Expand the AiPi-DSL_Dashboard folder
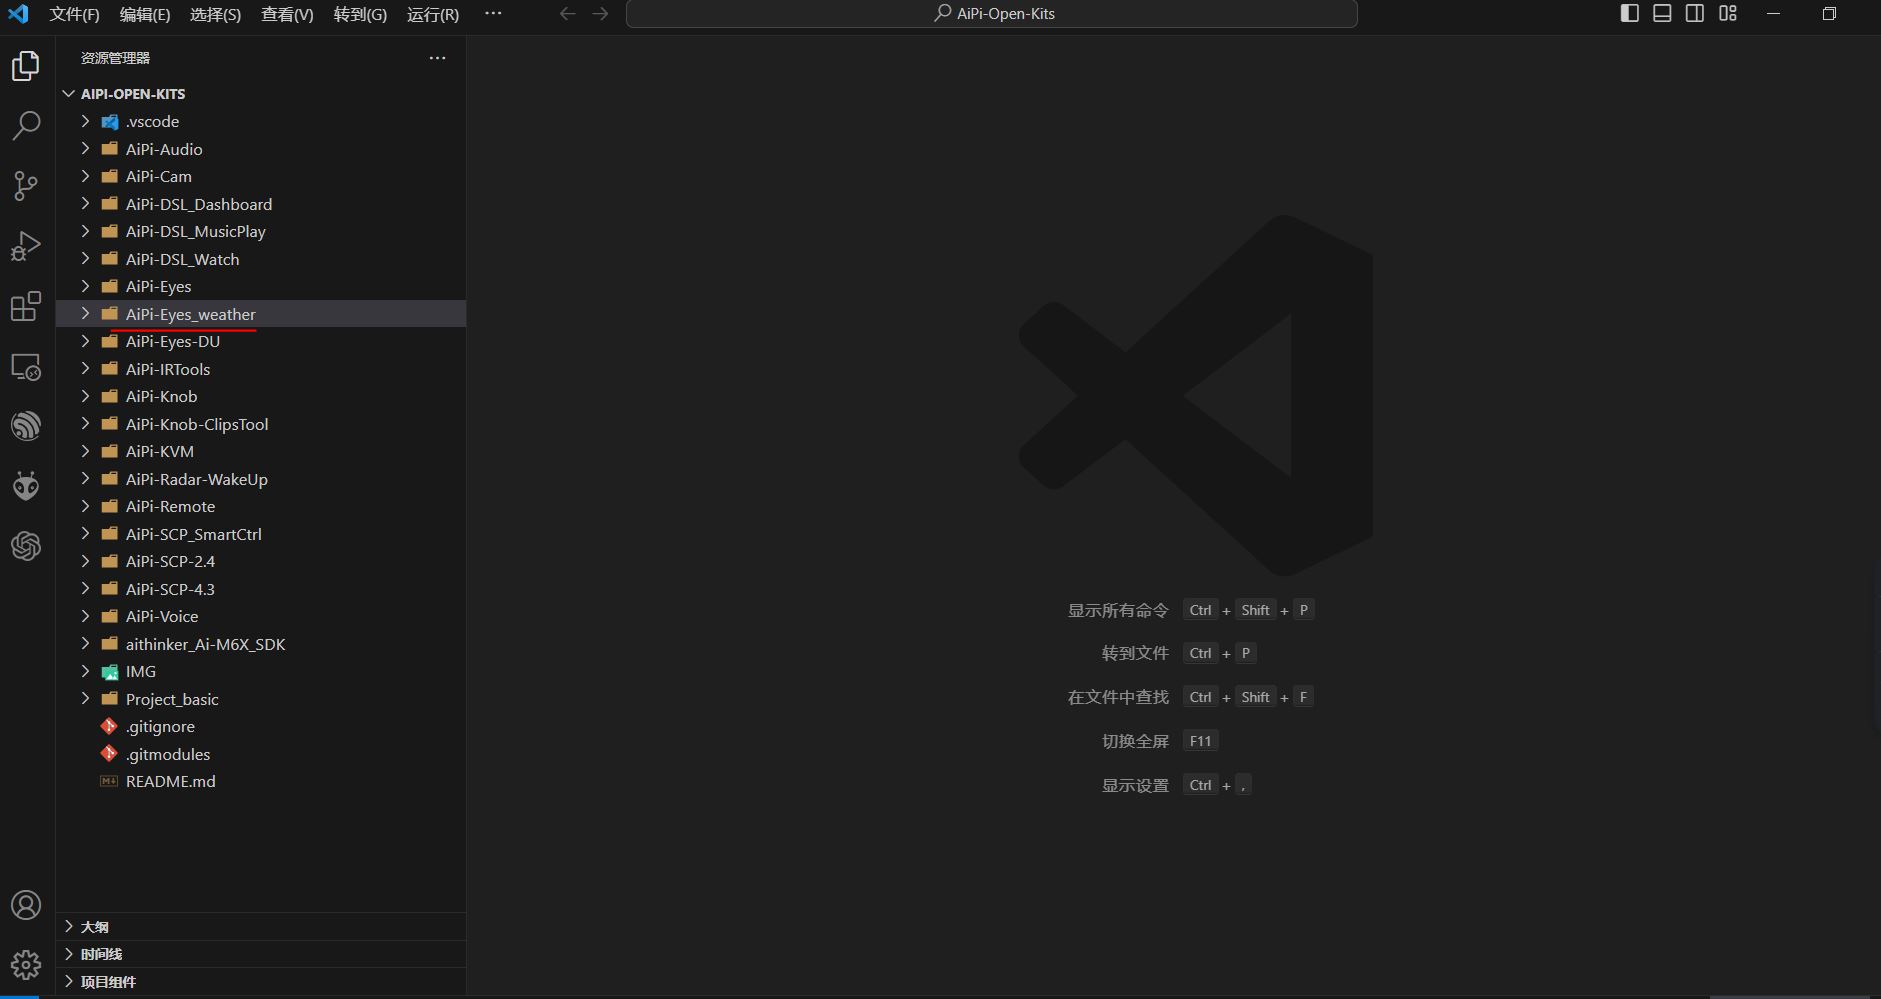1881x999 pixels. (261, 204)
